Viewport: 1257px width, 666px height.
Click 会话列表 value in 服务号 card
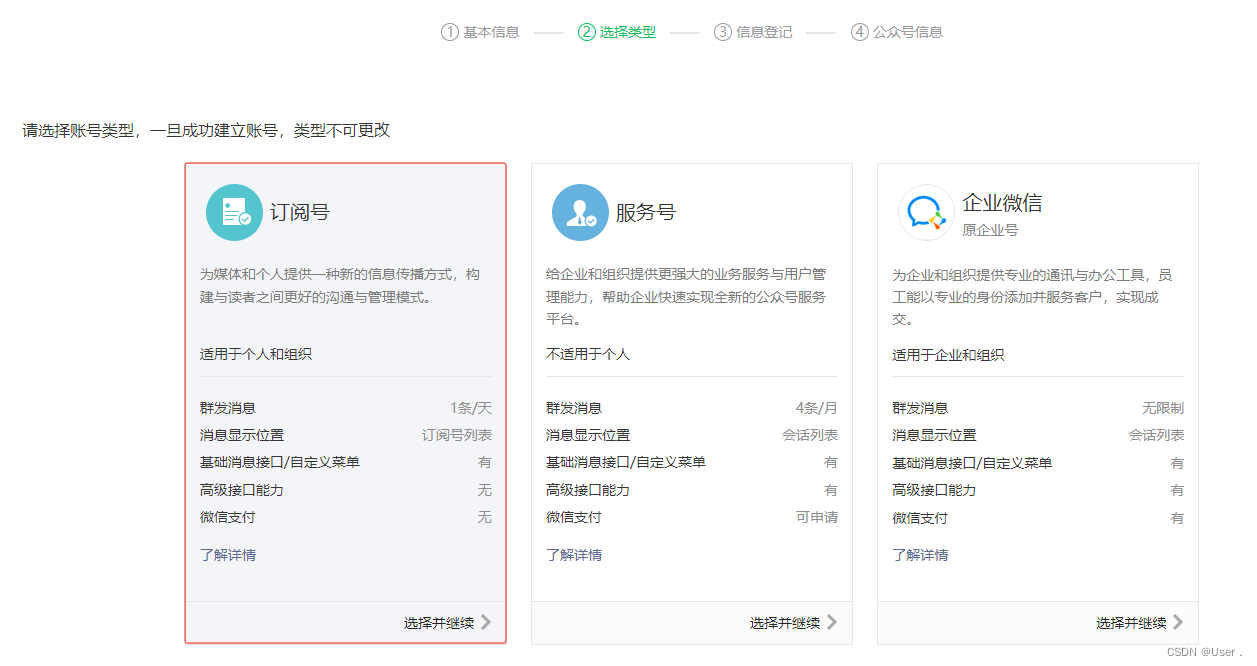[x=810, y=435]
